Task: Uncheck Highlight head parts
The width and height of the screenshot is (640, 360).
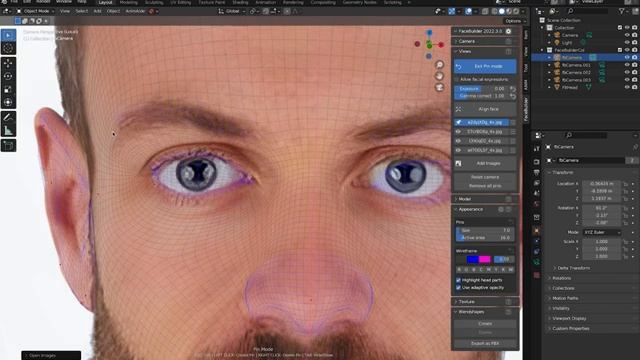Action: click(458, 280)
